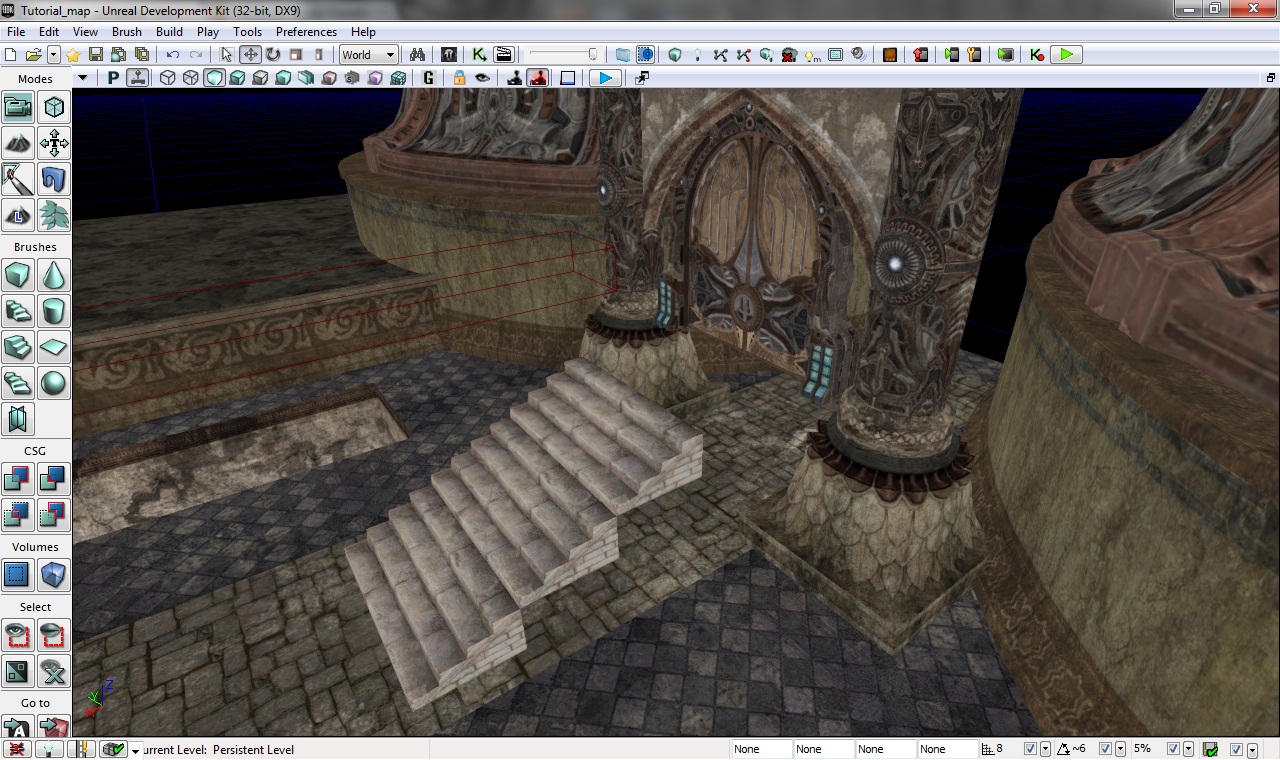Image resolution: width=1280 pixels, height=760 pixels.
Task: Toggle the viewport lock padlock icon
Action: tap(459, 78)
